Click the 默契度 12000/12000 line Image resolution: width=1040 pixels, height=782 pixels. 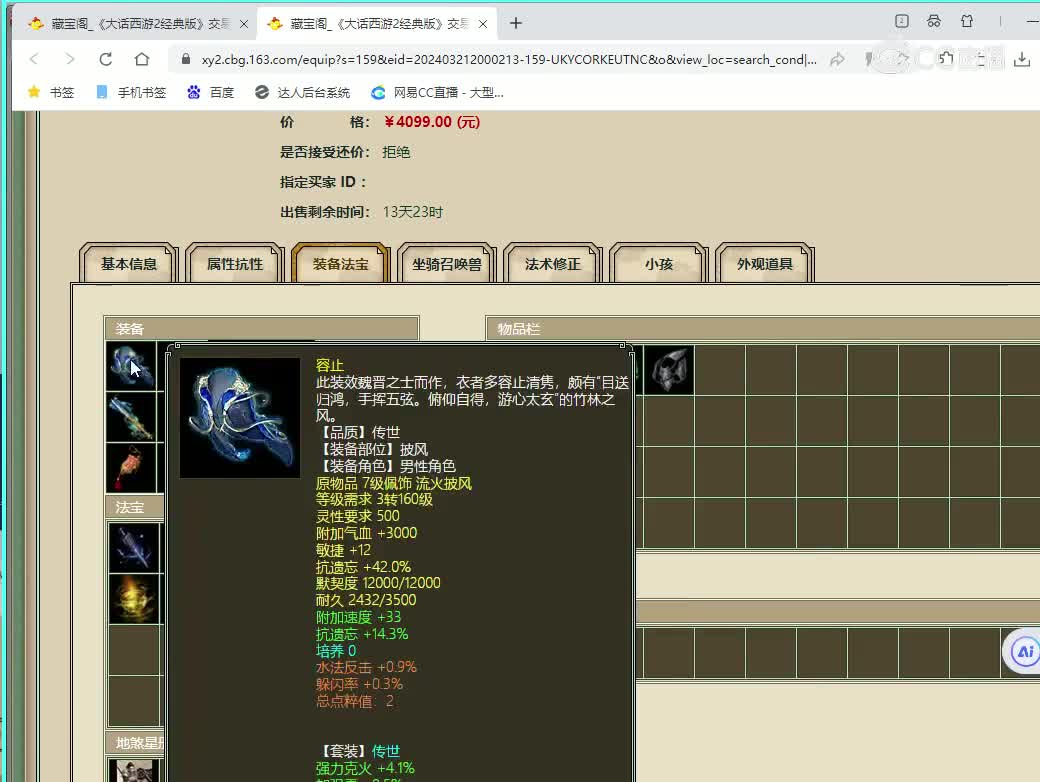[x=378, y=583]
